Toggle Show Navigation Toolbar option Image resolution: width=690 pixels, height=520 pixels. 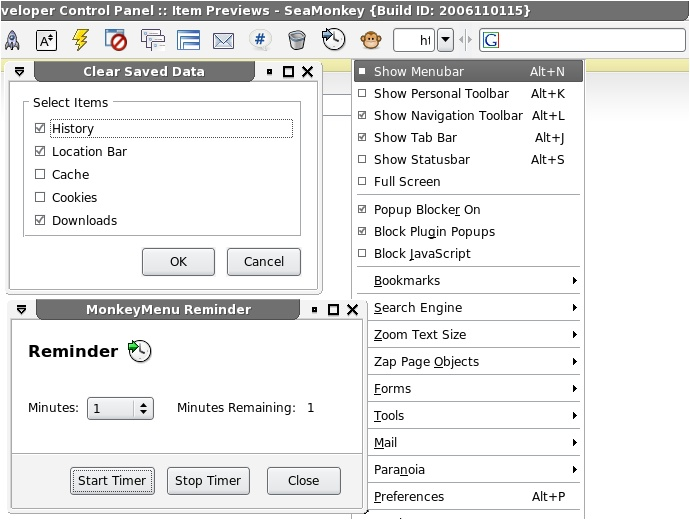(x=468, y=115)
